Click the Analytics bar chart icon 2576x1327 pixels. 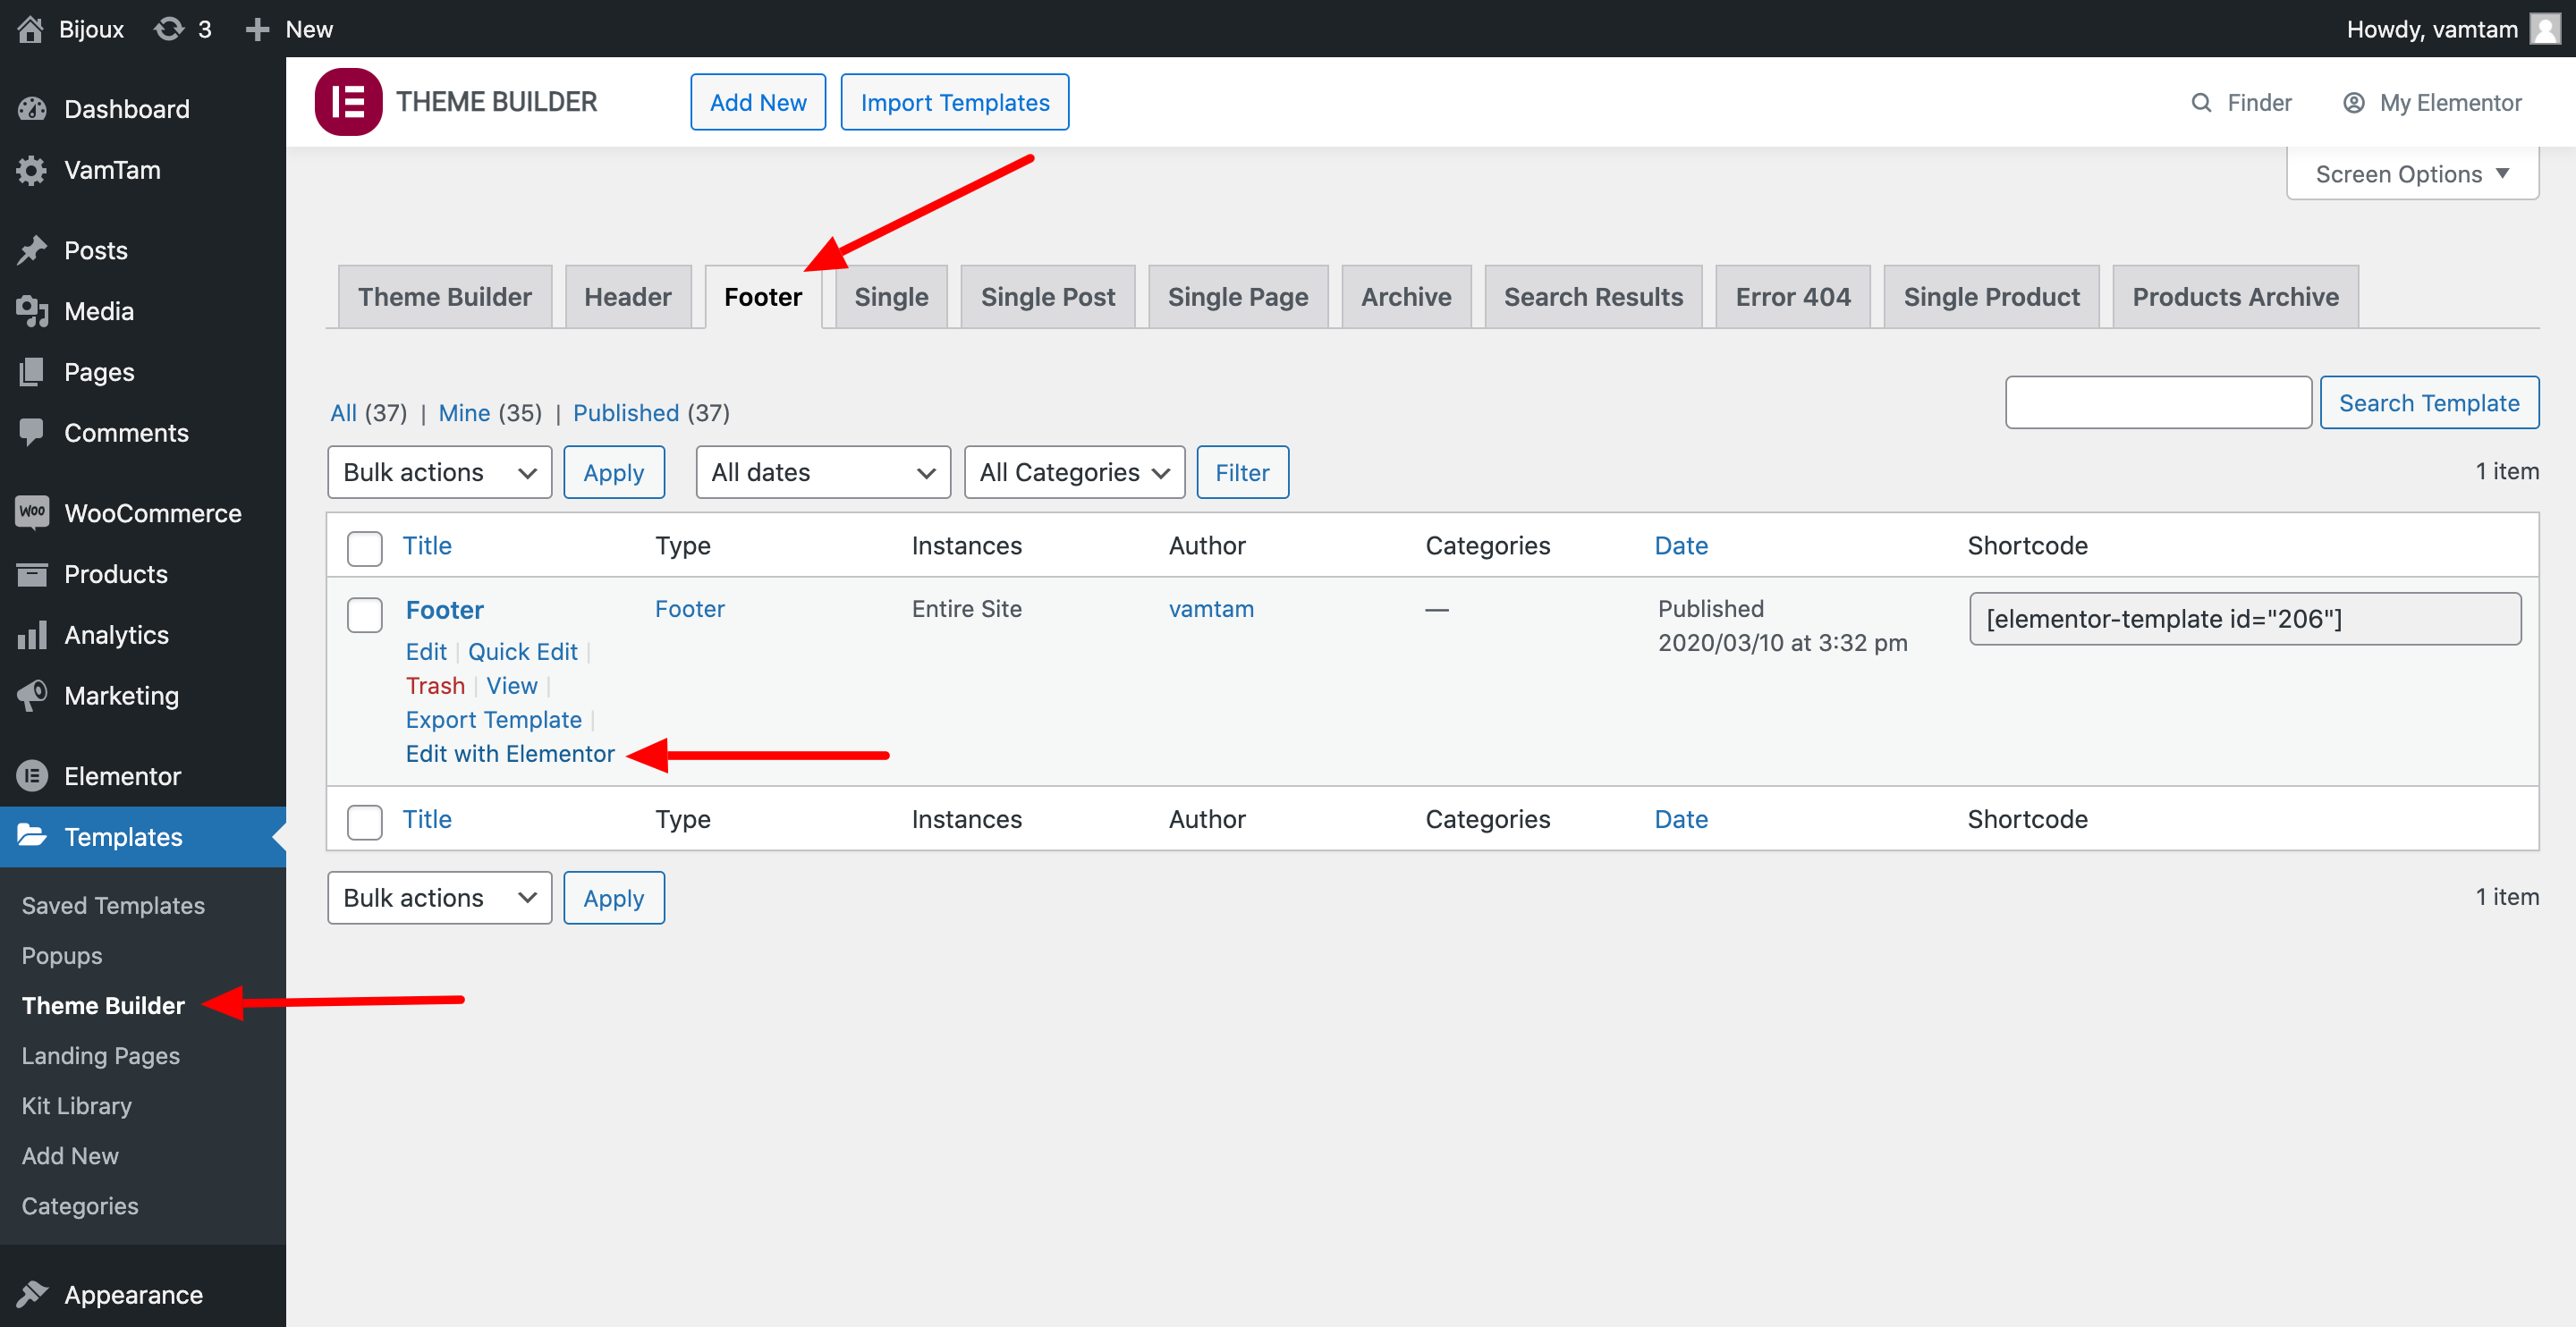[32, 634]
